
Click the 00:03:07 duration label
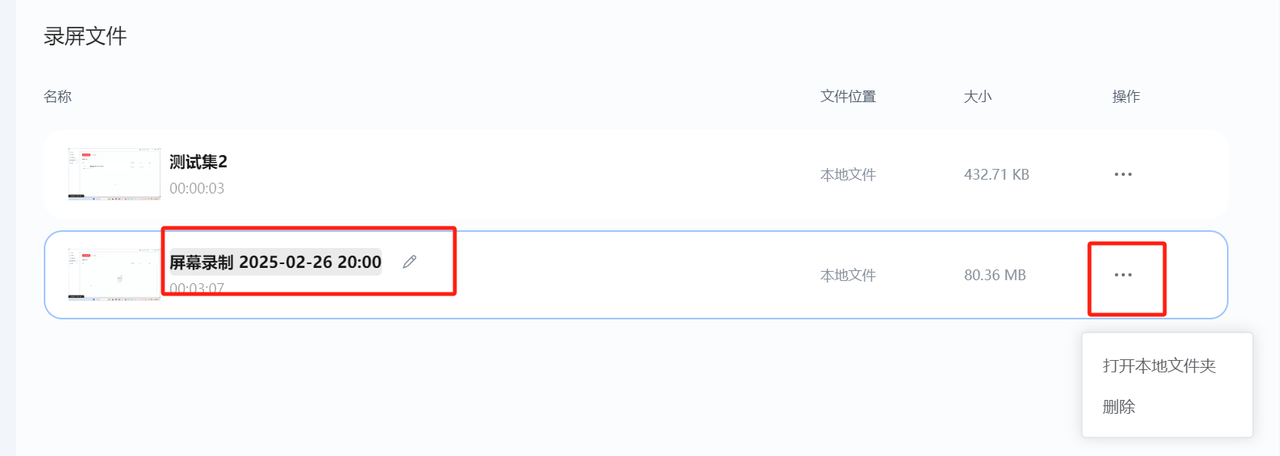coord(197,289)
